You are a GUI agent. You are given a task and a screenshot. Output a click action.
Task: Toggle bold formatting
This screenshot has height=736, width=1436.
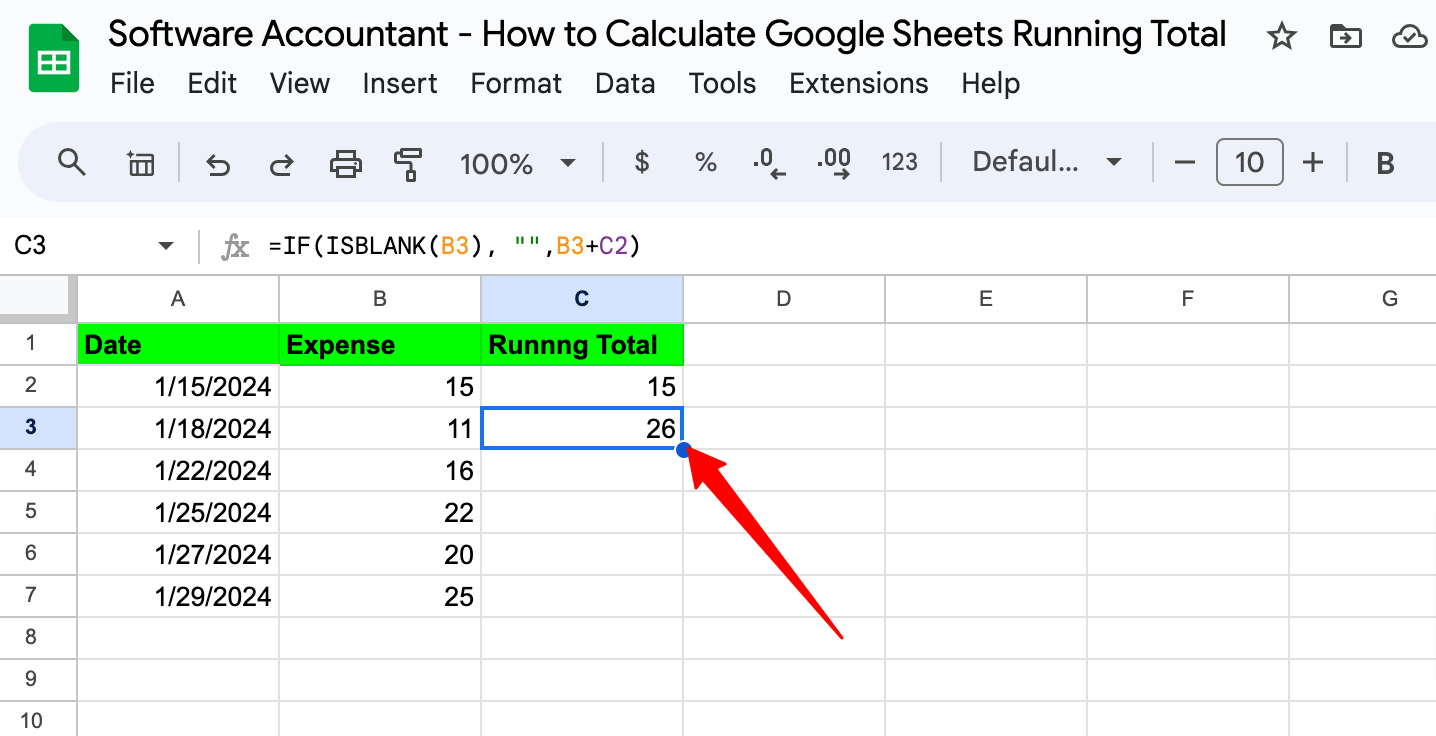point(1385,163)
